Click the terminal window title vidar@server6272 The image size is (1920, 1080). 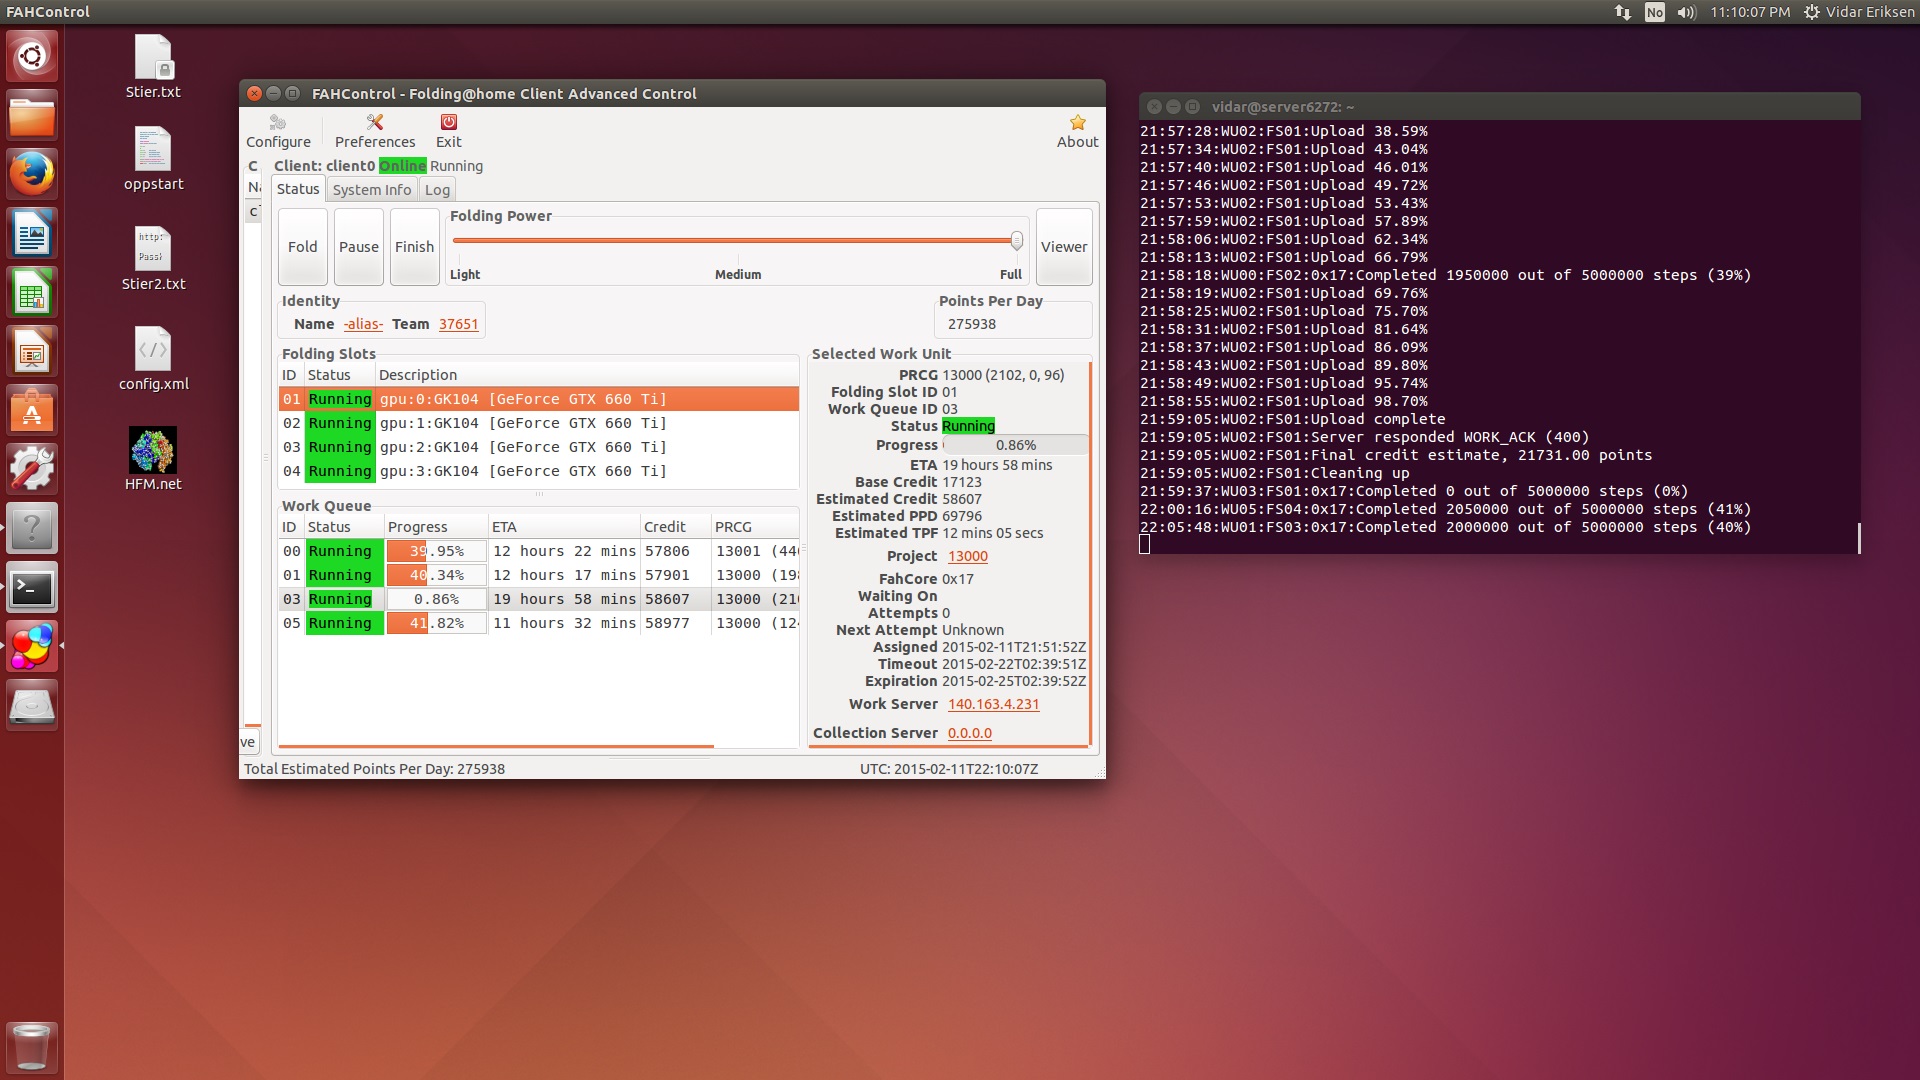click(x=1283, y=106)
